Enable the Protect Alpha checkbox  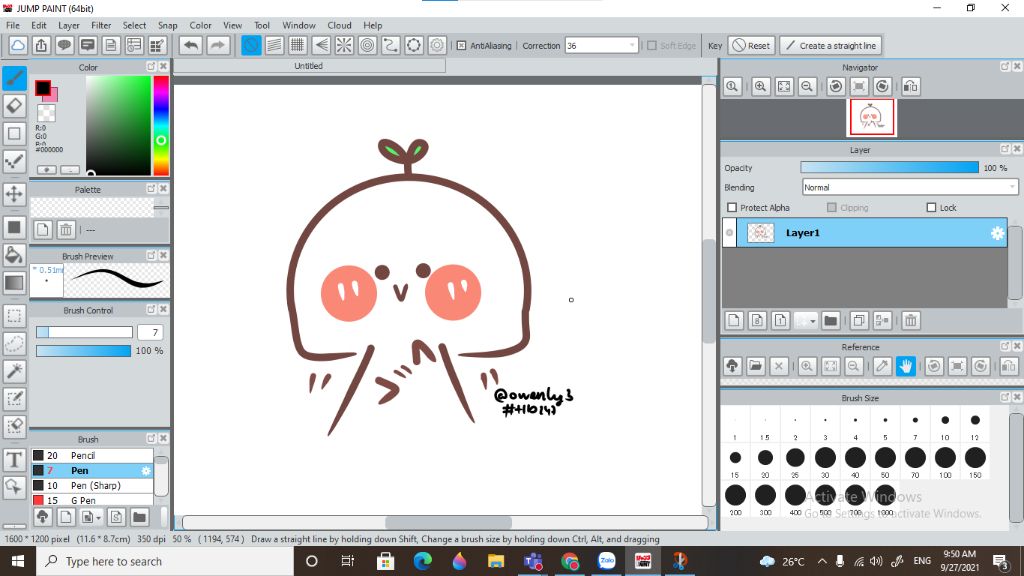[x=732, y=208]
